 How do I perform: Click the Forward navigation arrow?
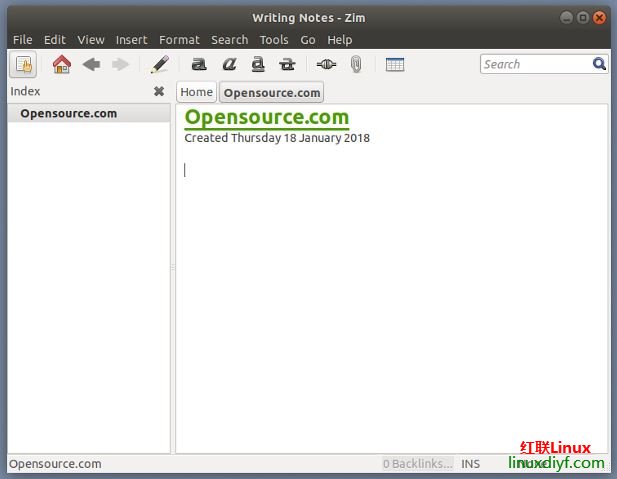(x=121, y=65)
